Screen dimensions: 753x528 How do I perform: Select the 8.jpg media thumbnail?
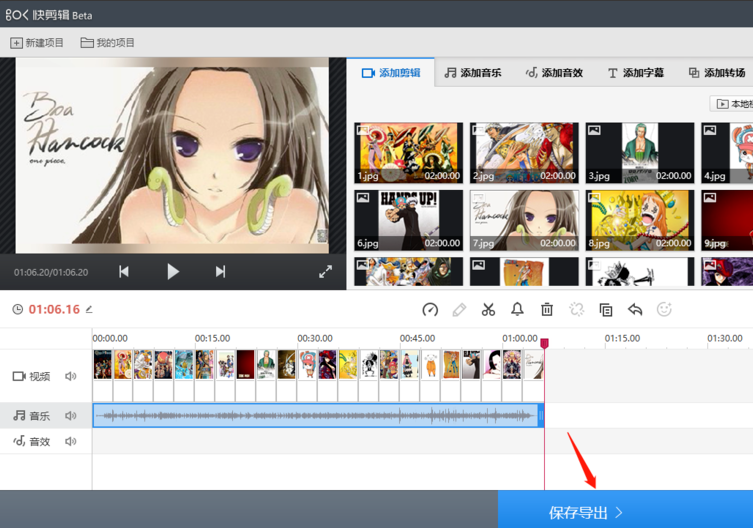click(640, 221)
